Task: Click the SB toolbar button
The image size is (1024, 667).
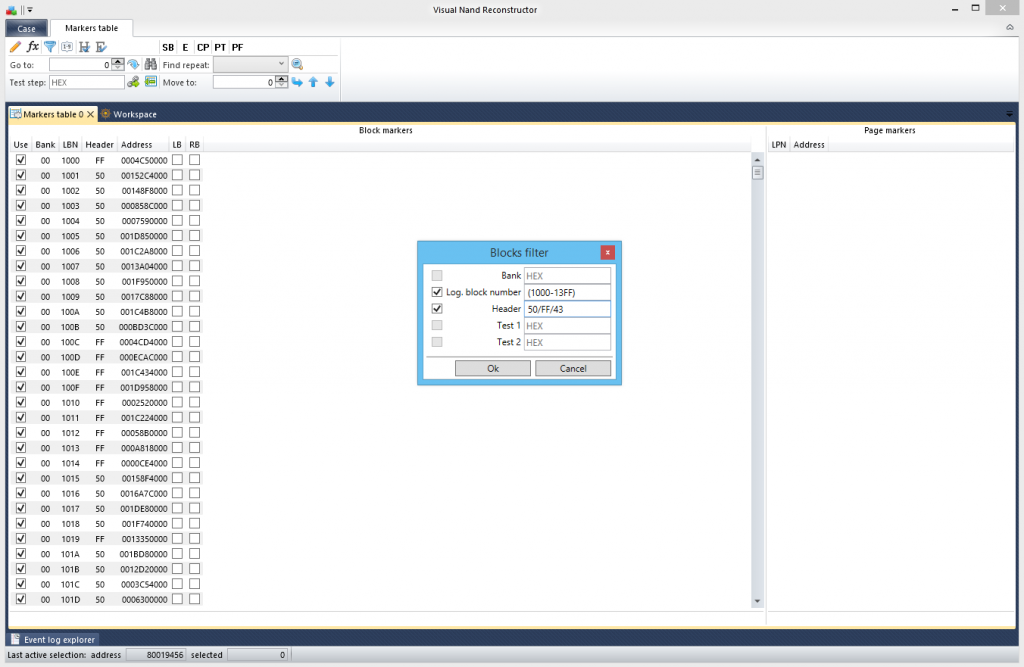Action: 168,48
